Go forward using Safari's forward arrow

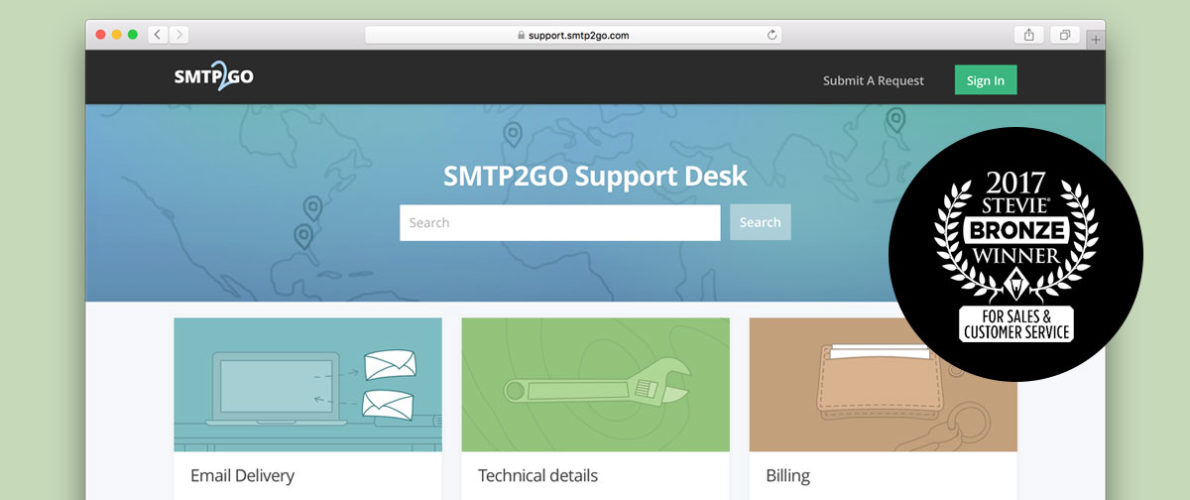click(179, 35)
